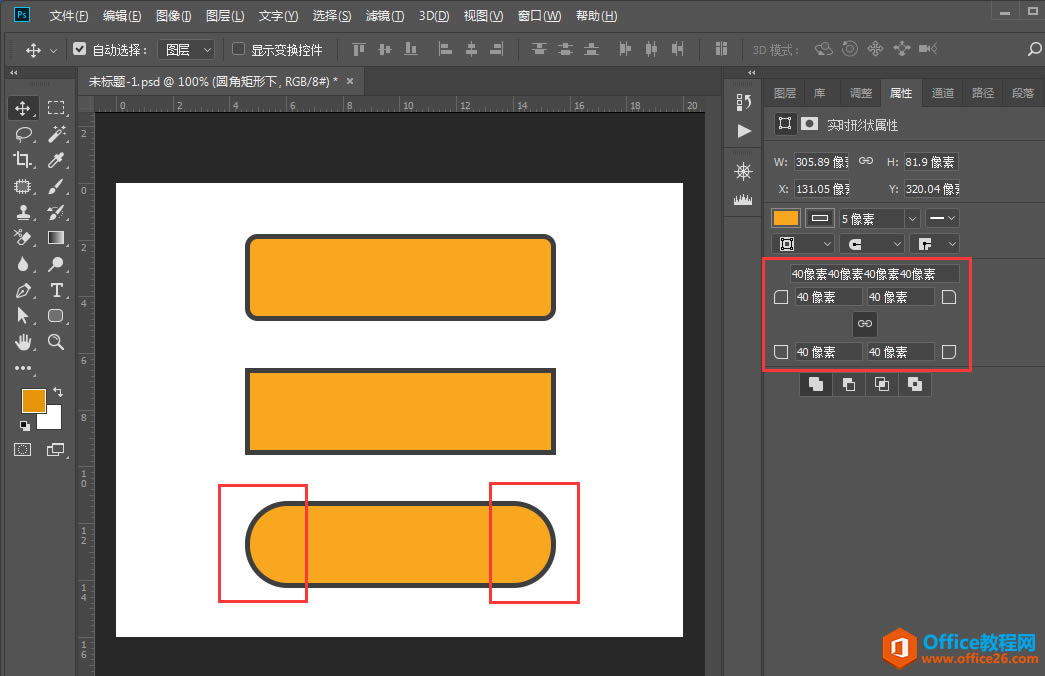Select the Rounded Rectangle shape tool
The width and height of the screenshot is (1045, 676).
click(x=56, y=315)
